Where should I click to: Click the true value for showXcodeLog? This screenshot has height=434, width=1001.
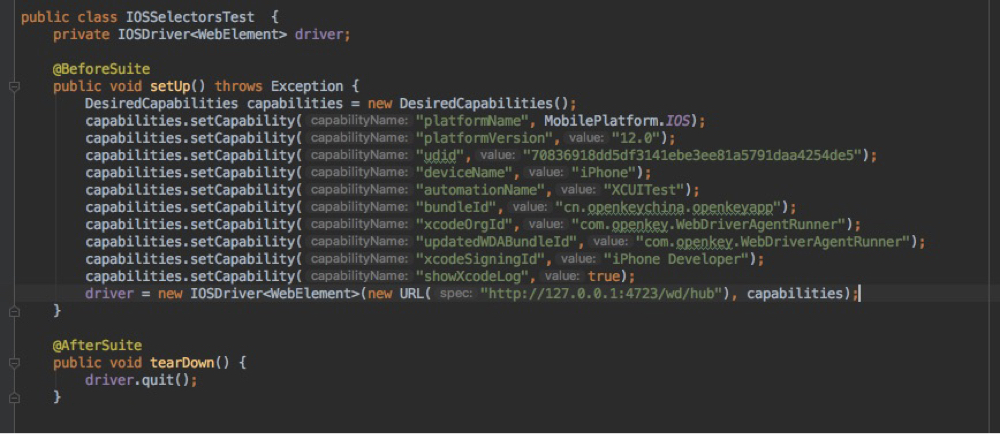pyautogui.click(x=603, y=276)
